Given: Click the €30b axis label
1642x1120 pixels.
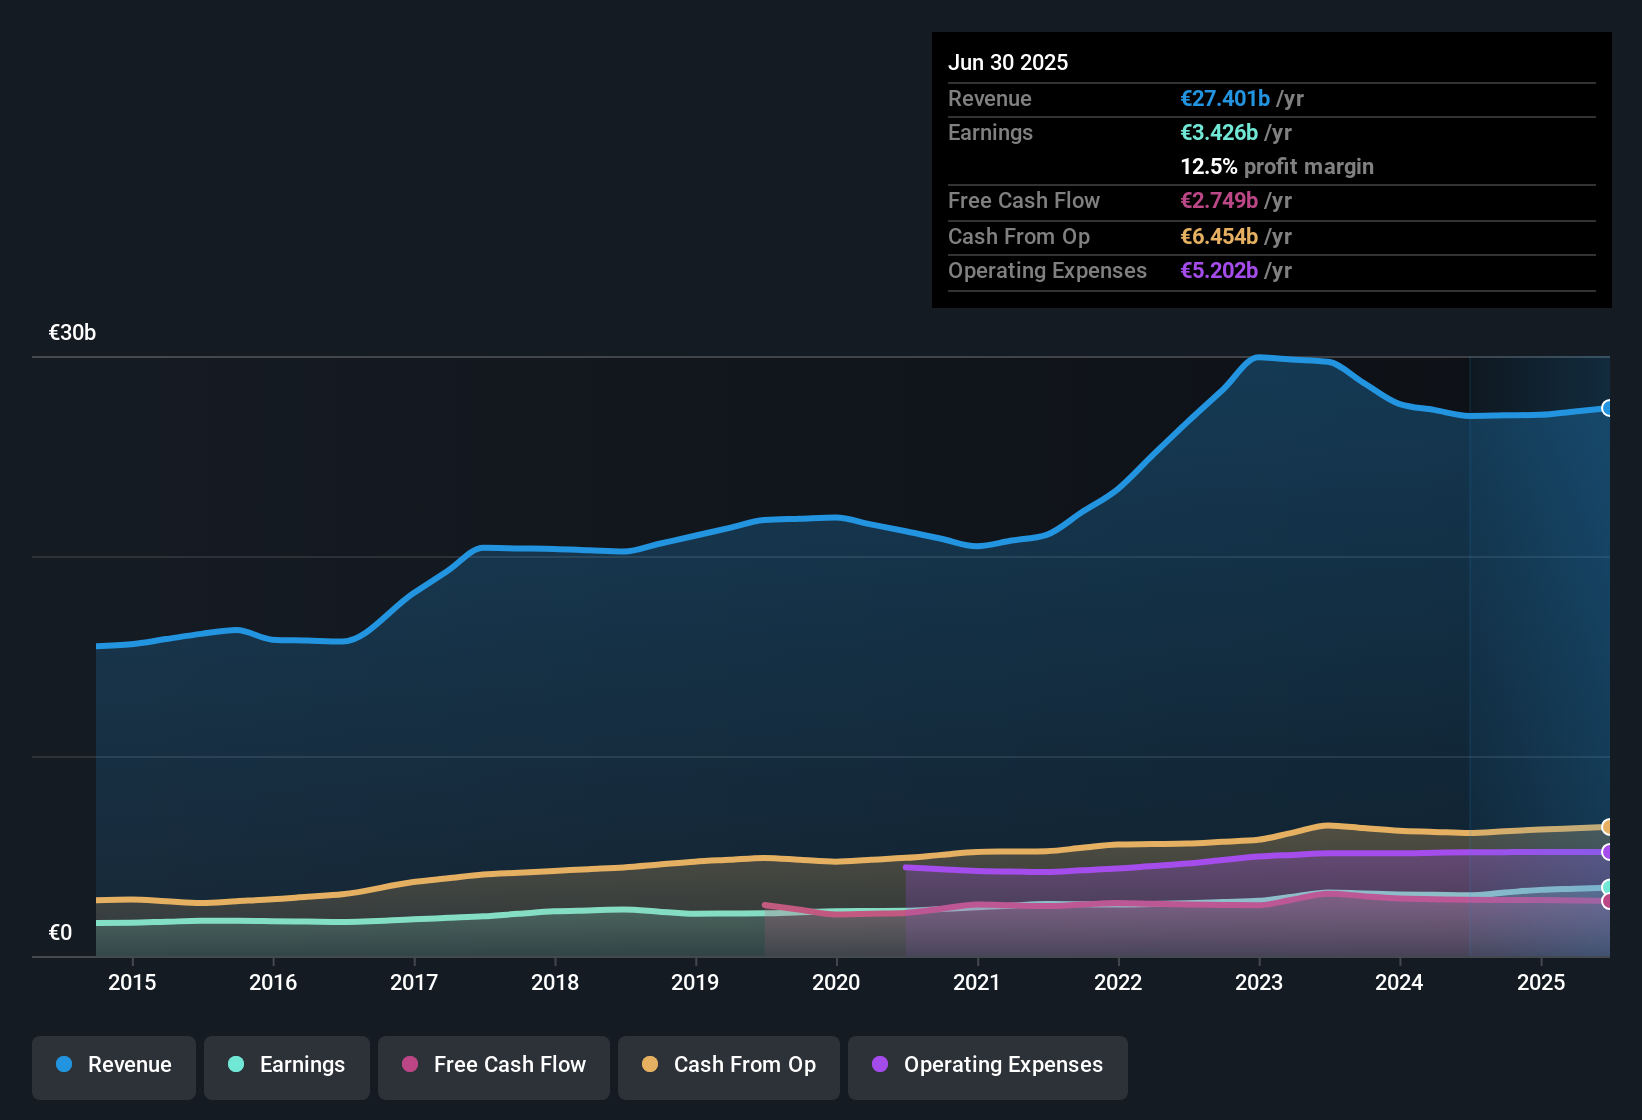Looking at the screenshot, I should [x=72, y=332].
